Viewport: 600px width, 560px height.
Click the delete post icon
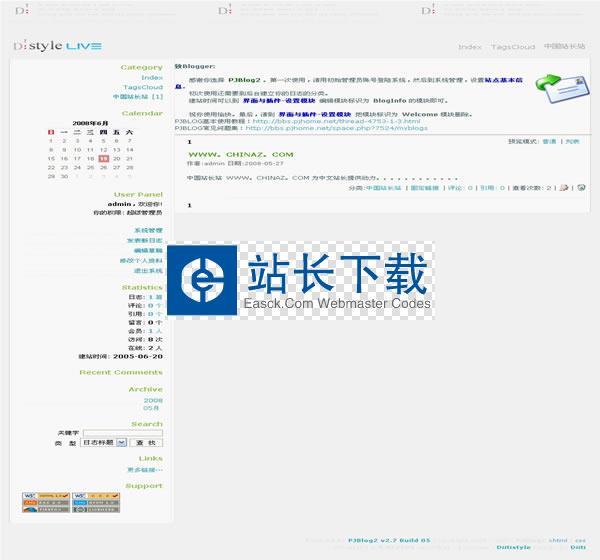(580, 187)
